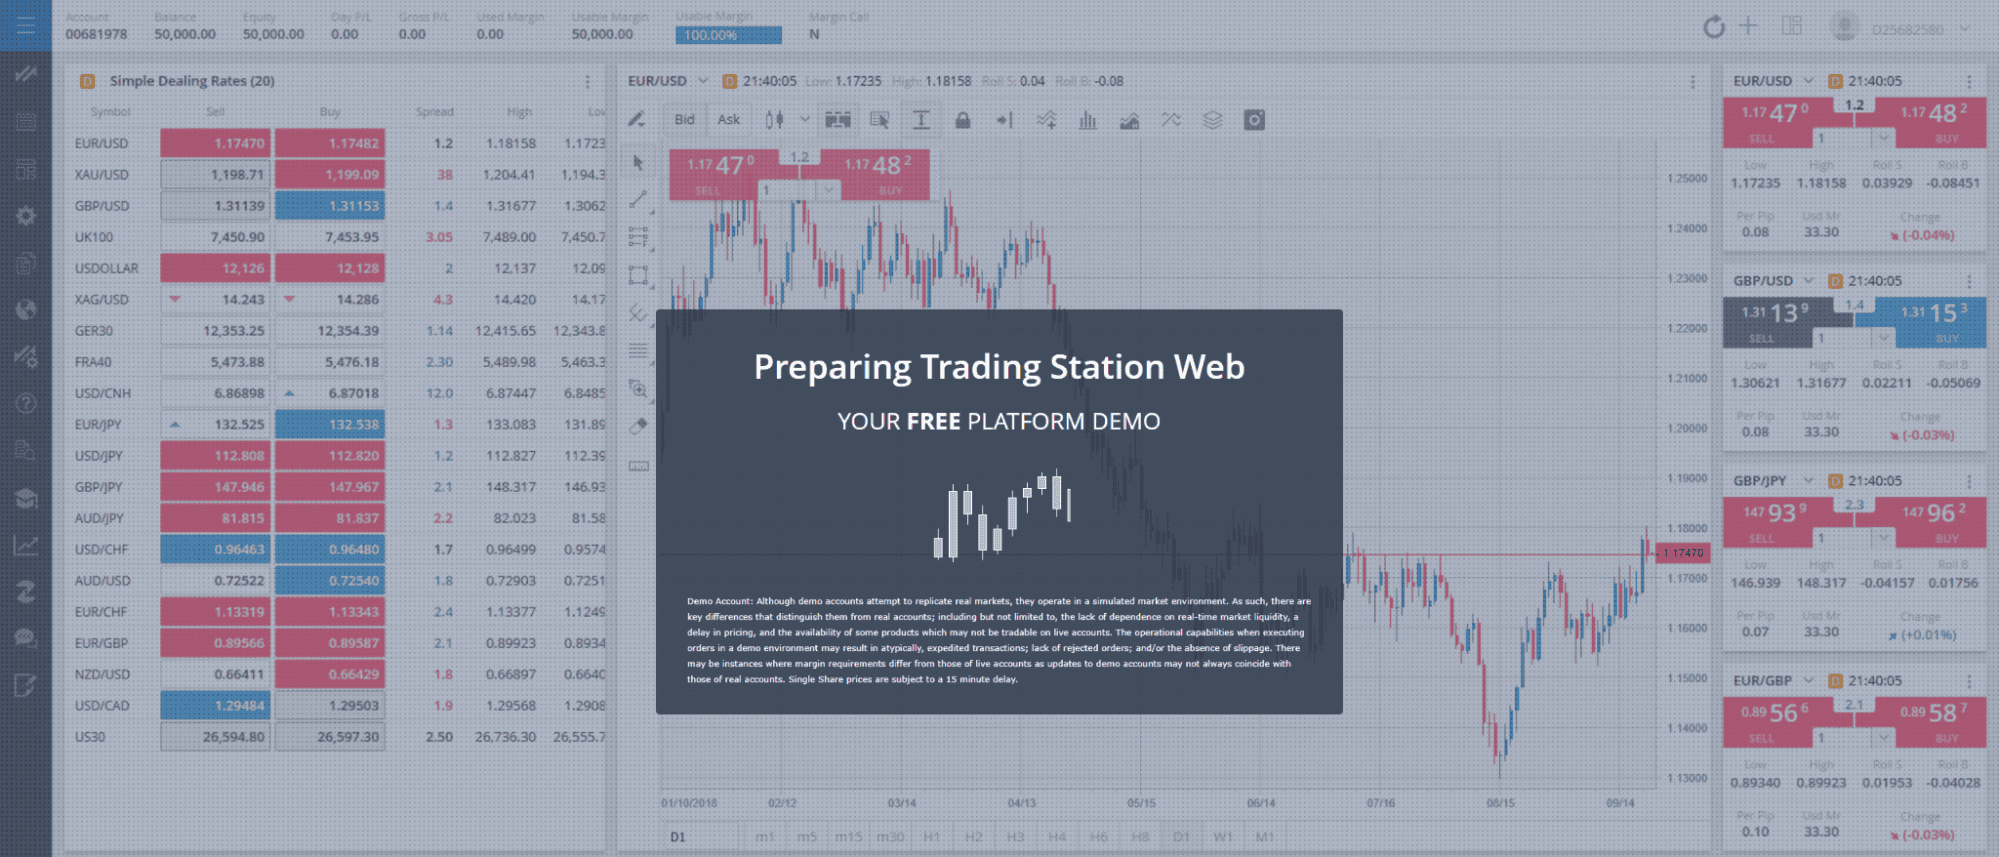
Task: Toggle Bid price display on chart
Action: tap(684, 120)
